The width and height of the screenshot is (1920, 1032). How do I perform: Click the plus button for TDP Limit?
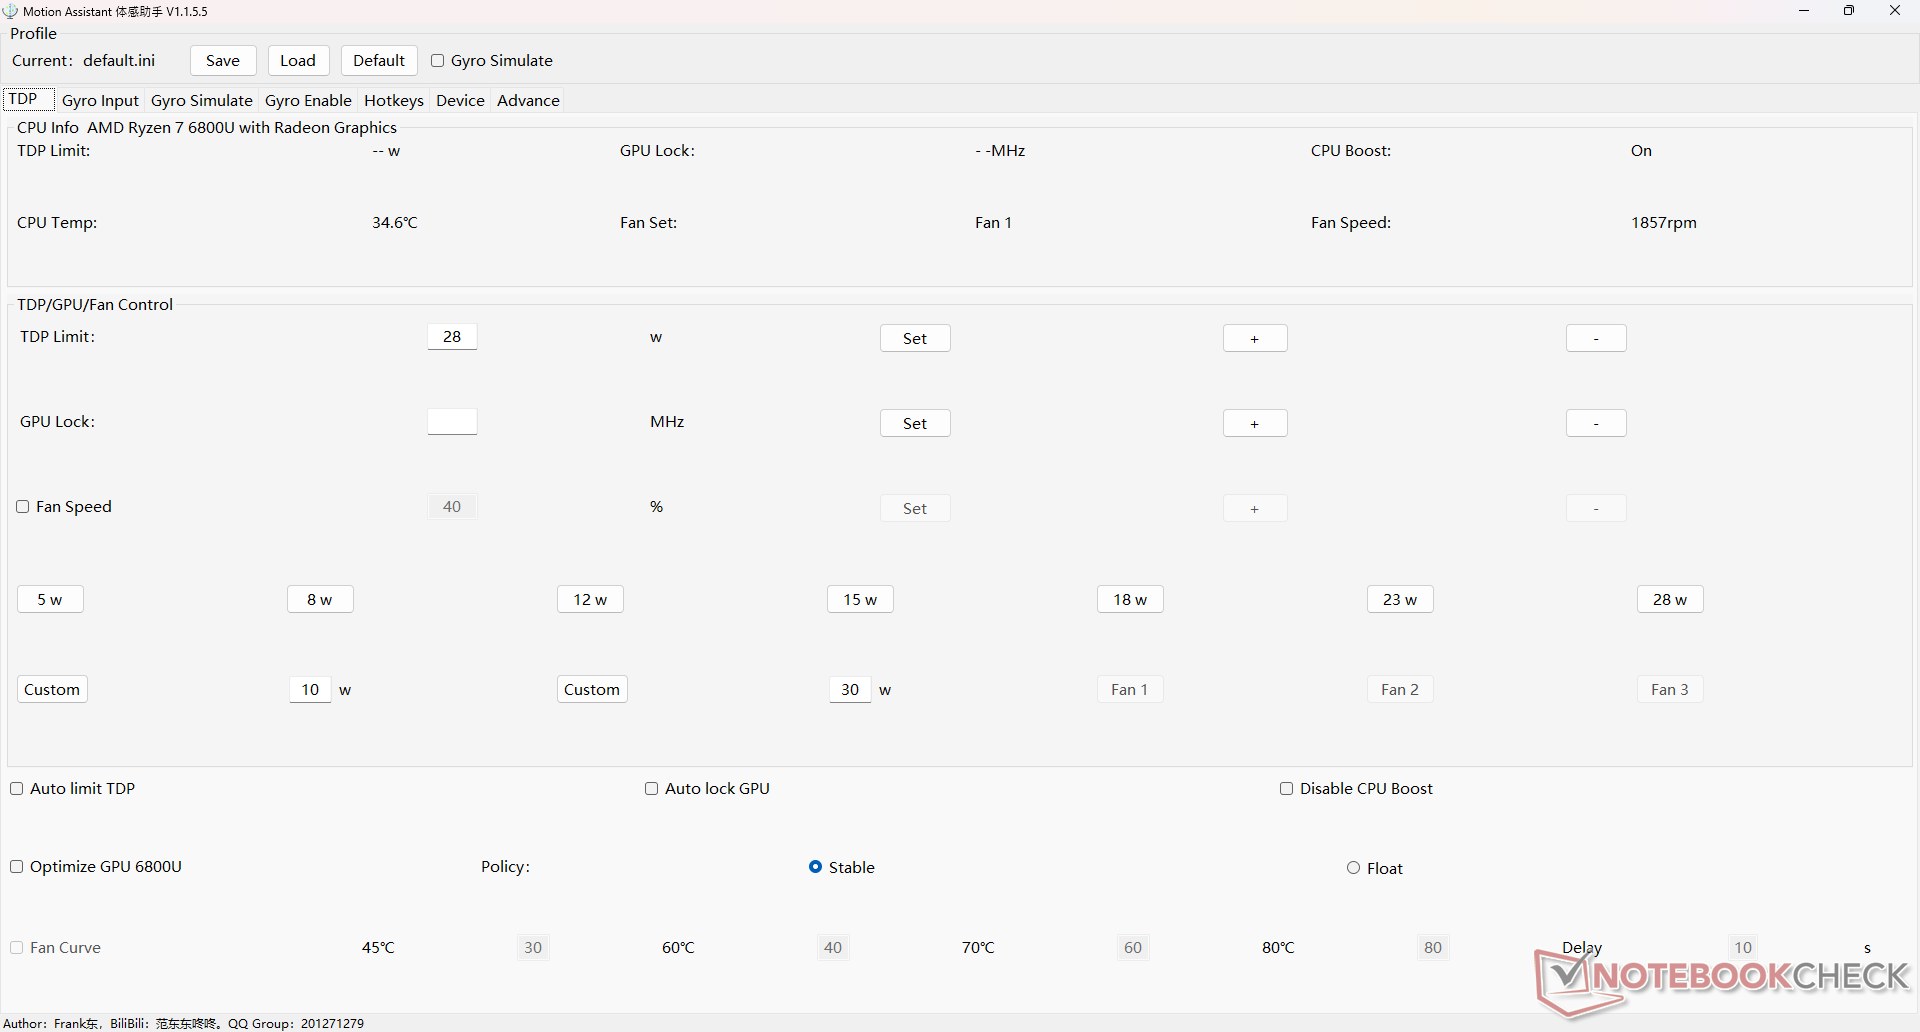[x=1254, y=339]
